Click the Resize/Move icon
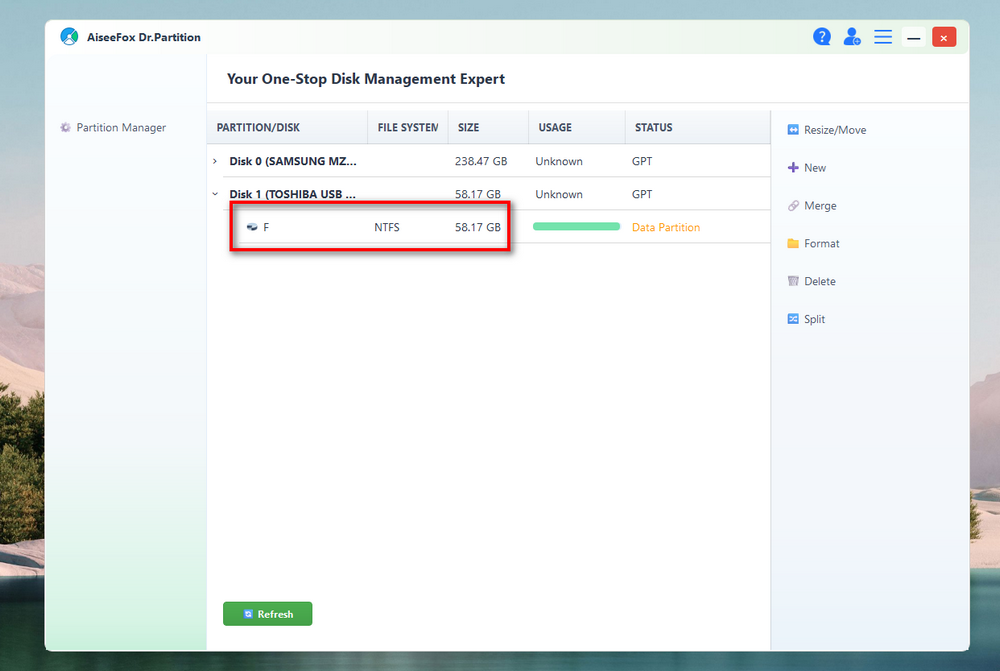The height and width of the screenshot is (671, 1000). coord(793,130)
